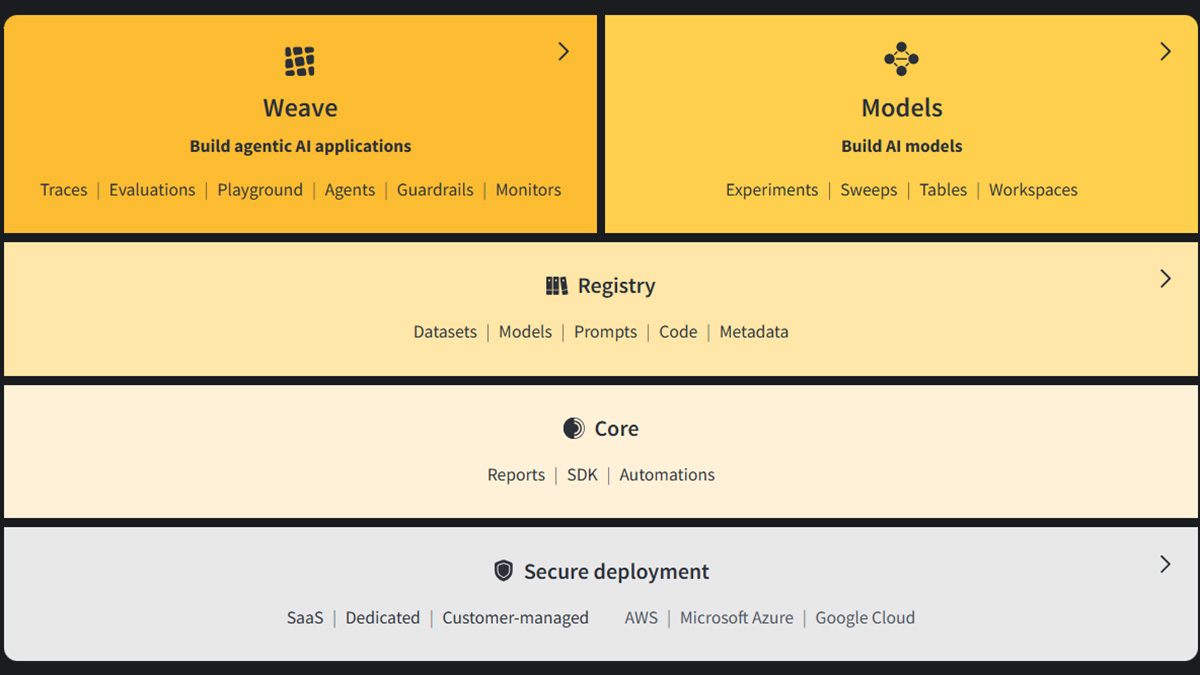This screenshot has width=1200, height=675.
Task: Click Automations in the Core section
Action: [x=667, y=475]
